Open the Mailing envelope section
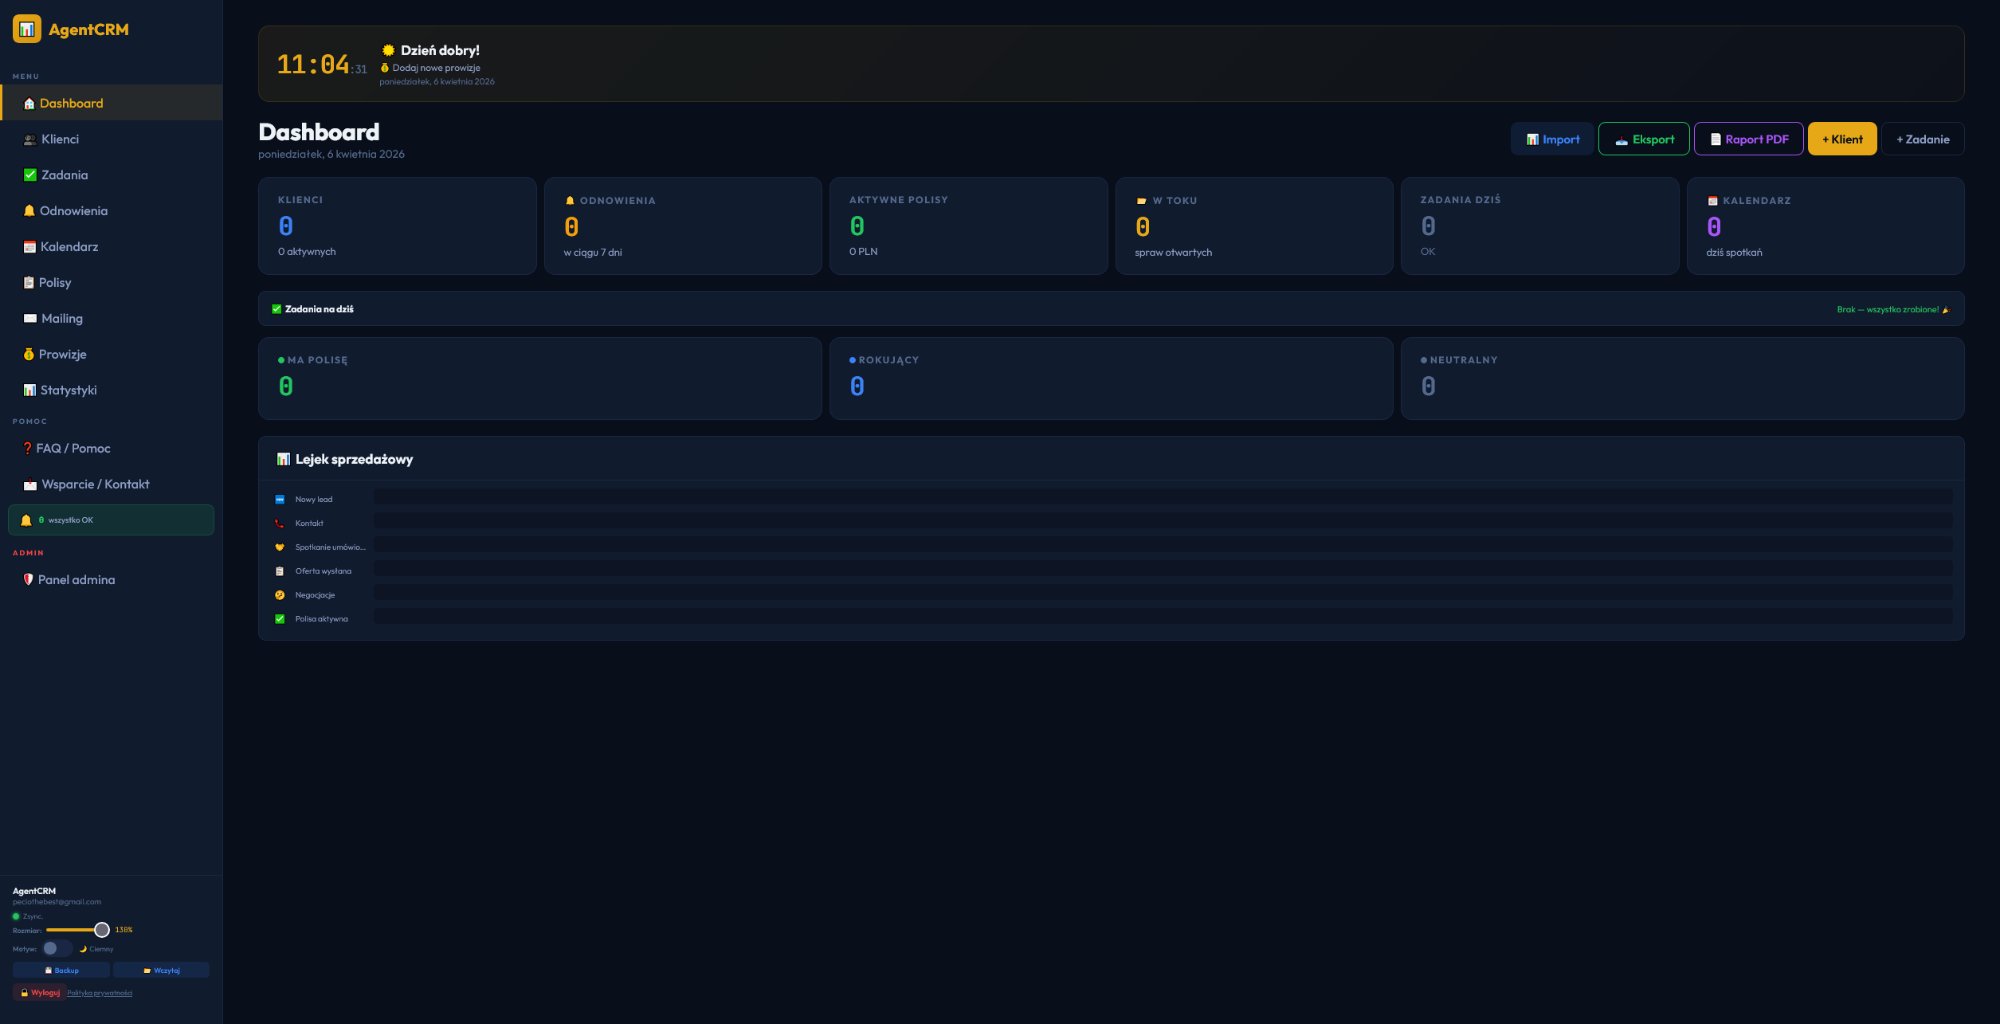This screenshot has height=1024, width=2000. click(x=61, y=318)
